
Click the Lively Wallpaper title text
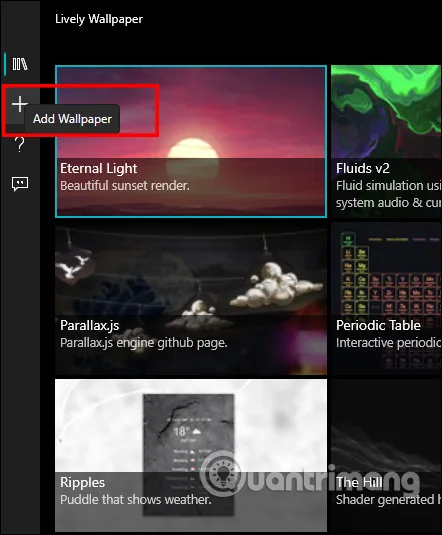tap(99, 19)
